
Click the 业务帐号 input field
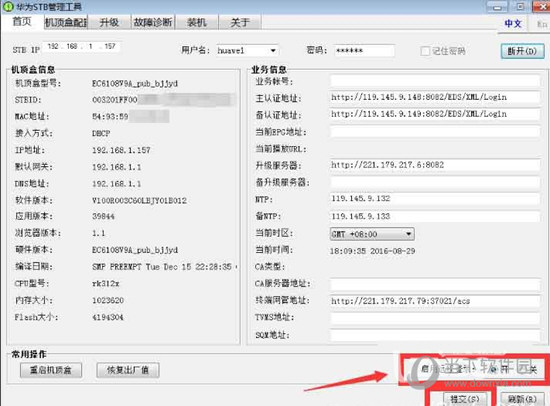435,81
